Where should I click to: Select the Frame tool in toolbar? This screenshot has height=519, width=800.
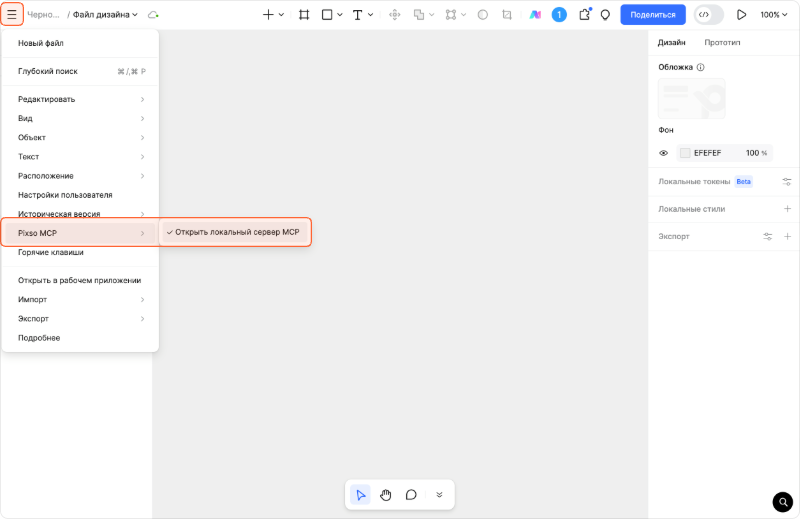(303, 15)
